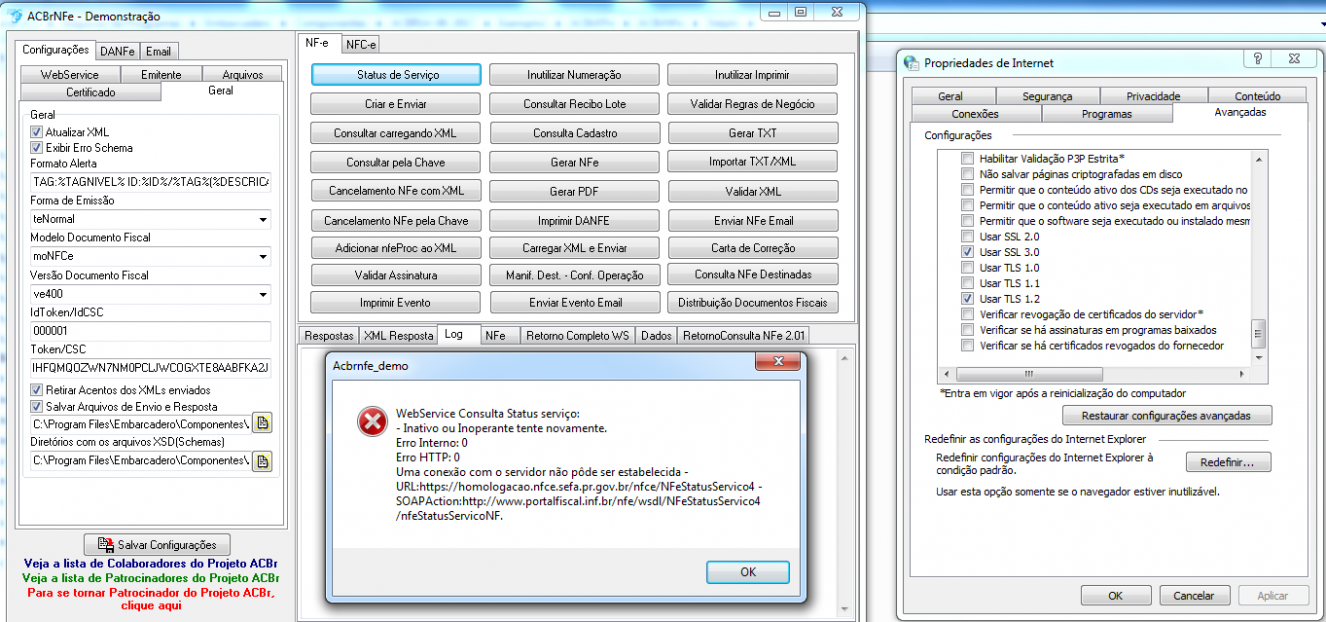The image size is (1326, 622).
Task: Click Para se tornar Patrocinador link
Action: click(x=150, y=598)
